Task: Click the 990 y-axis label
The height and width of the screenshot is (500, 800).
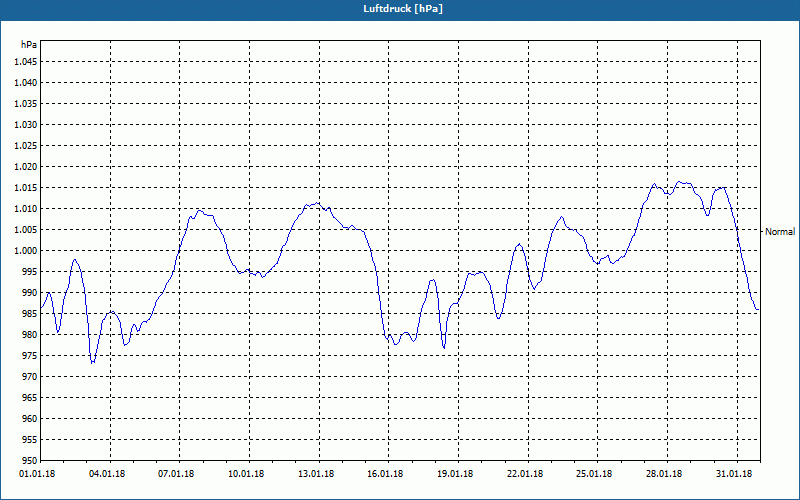Action: tap(30, 292)
